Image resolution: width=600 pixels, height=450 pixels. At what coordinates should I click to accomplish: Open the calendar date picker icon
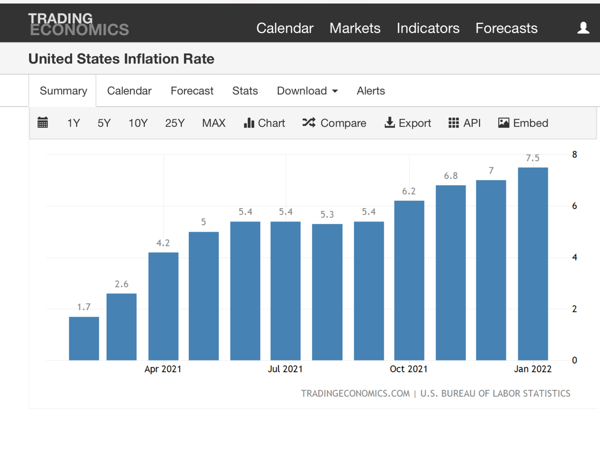click(x=43, y=123)
